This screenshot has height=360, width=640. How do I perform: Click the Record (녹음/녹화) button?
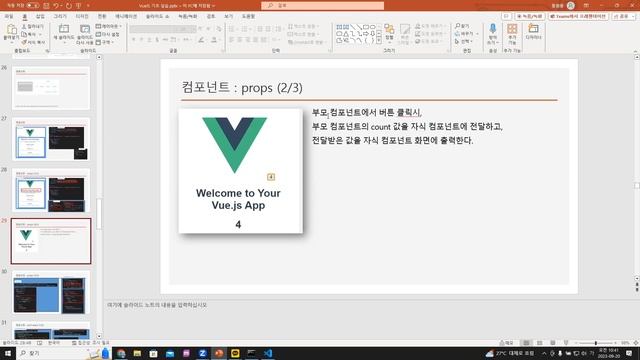(x=530, y=16)
